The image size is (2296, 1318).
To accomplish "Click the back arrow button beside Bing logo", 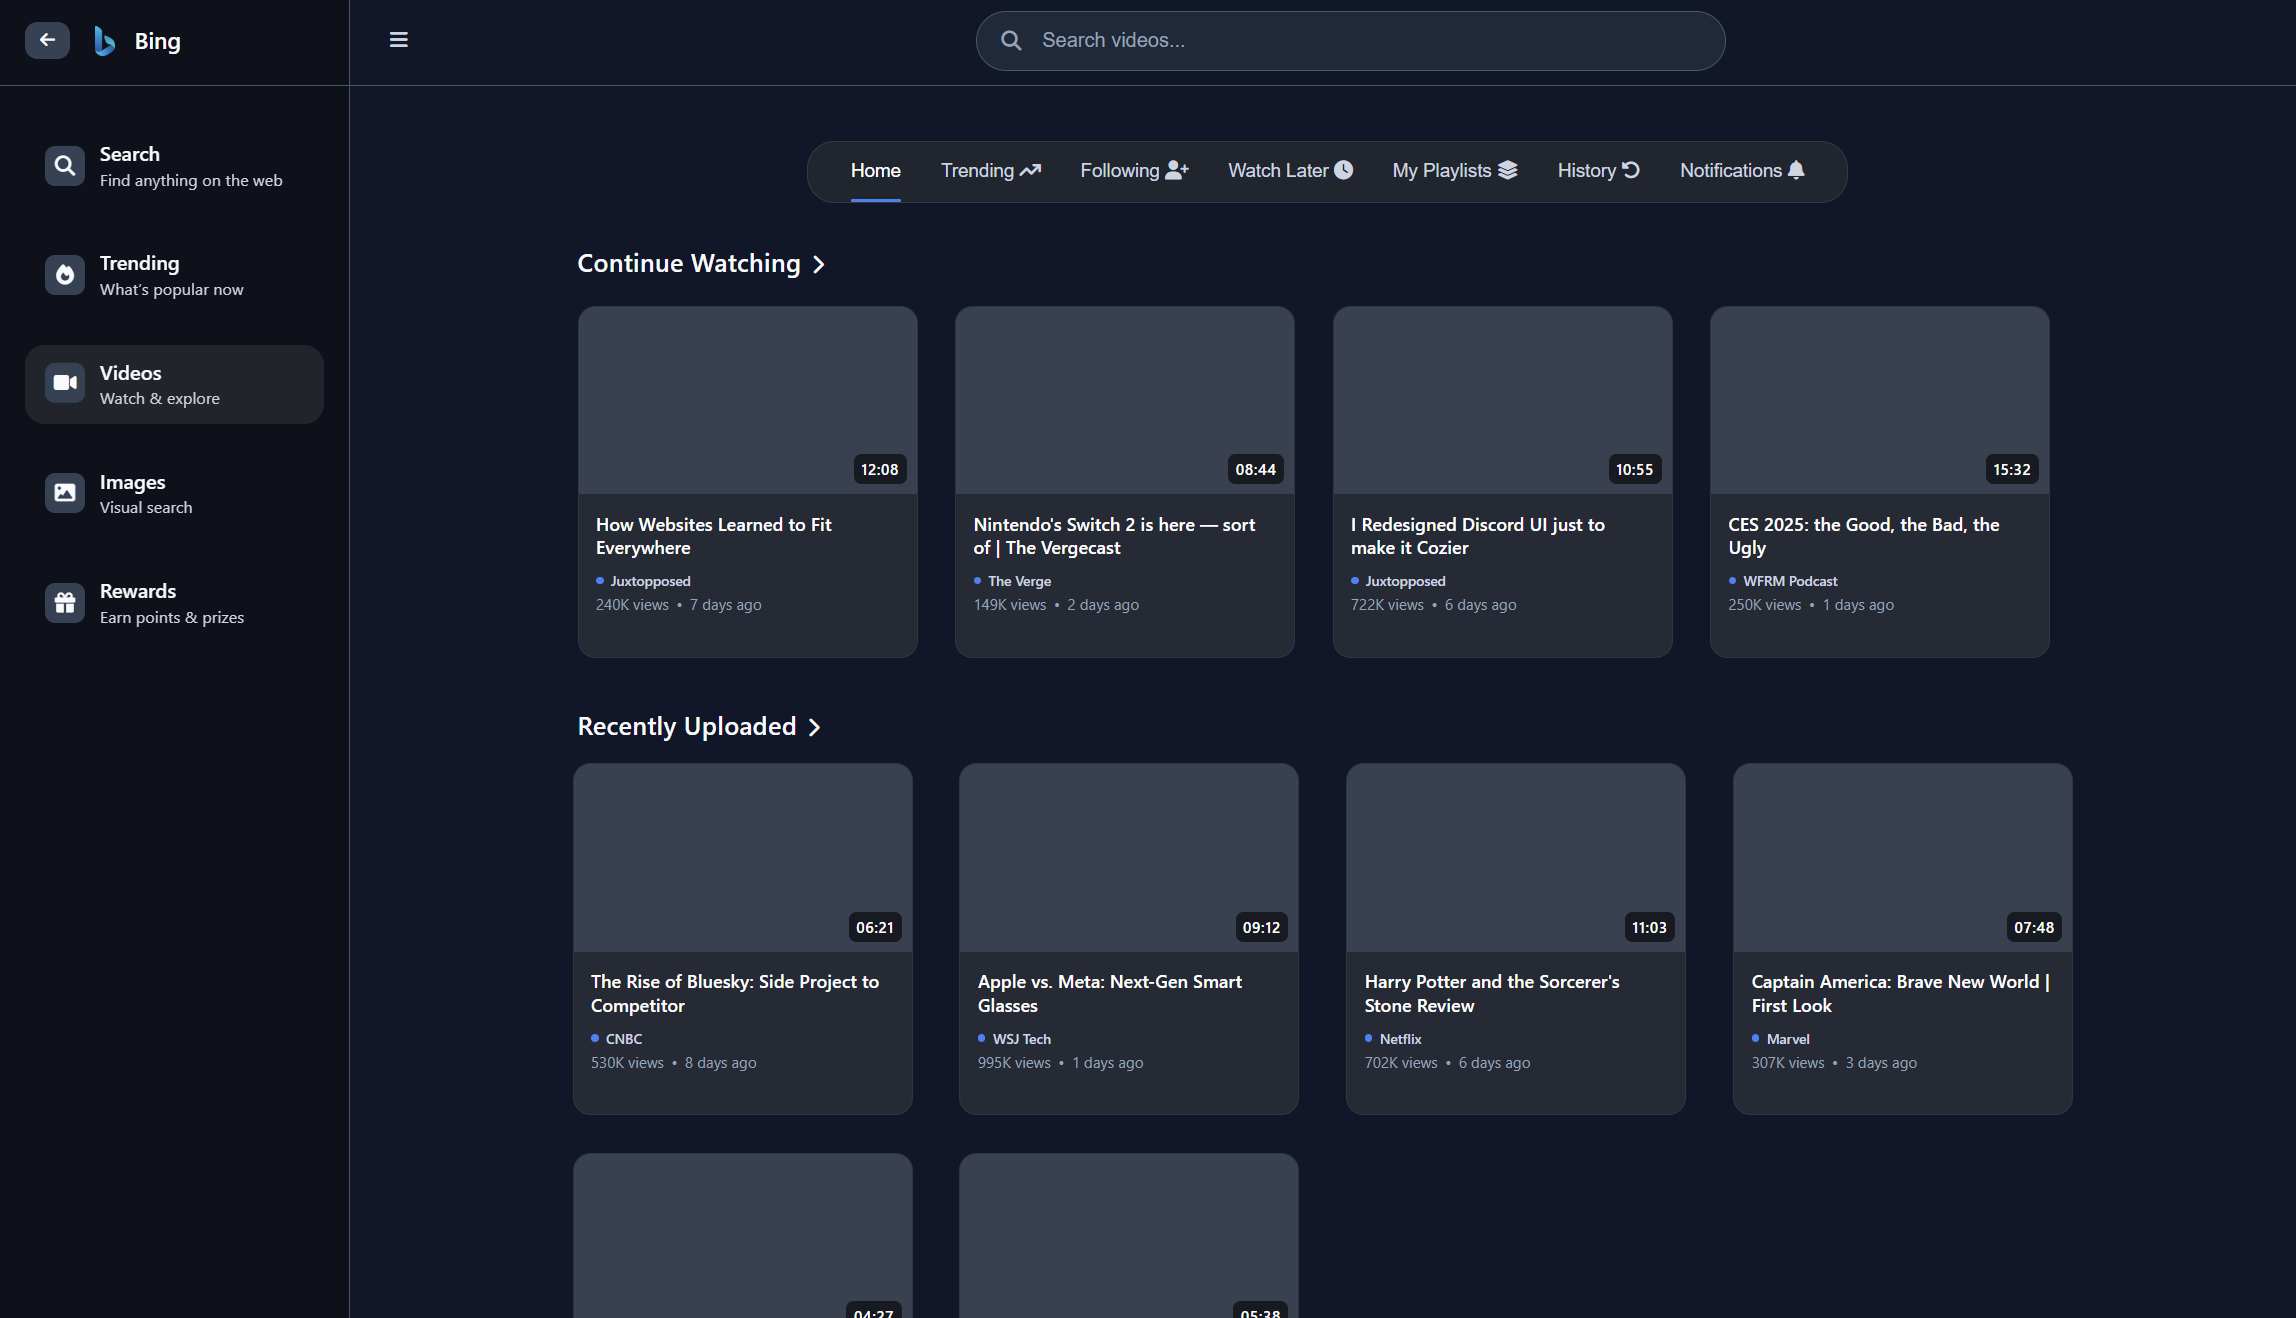I will 47,40.
